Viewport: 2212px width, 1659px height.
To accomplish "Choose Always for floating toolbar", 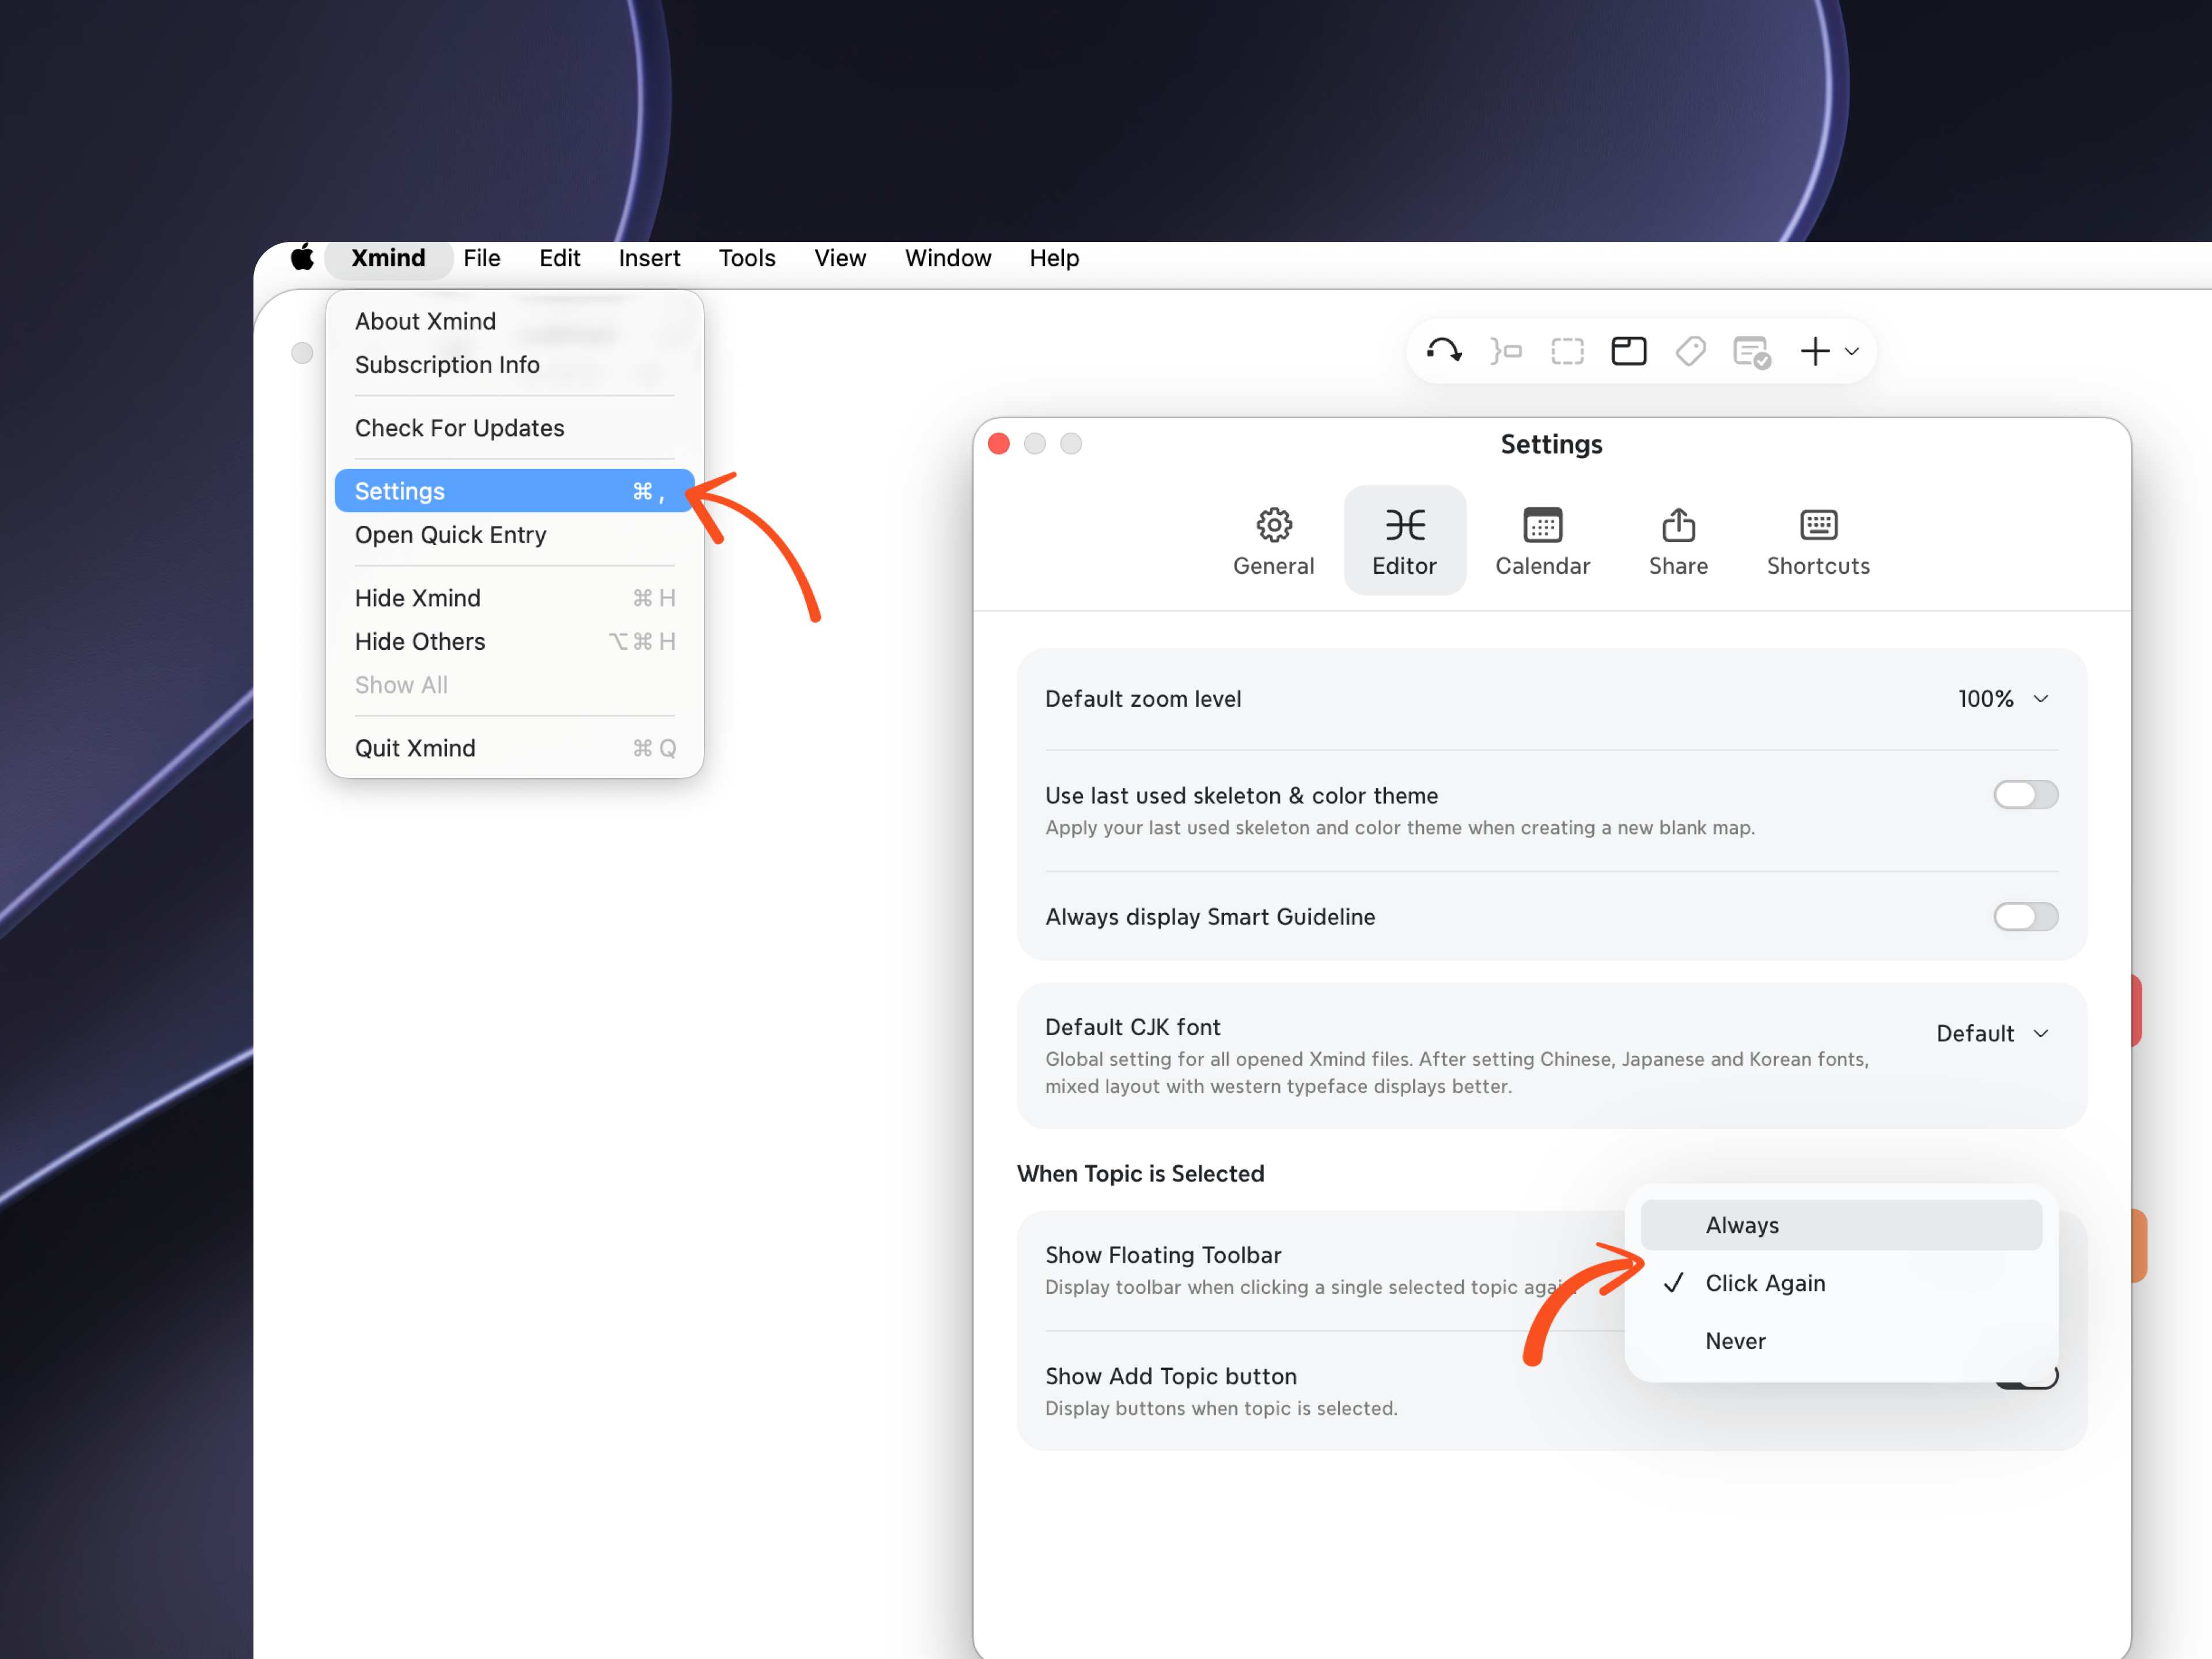I will coord(1841,1225).
